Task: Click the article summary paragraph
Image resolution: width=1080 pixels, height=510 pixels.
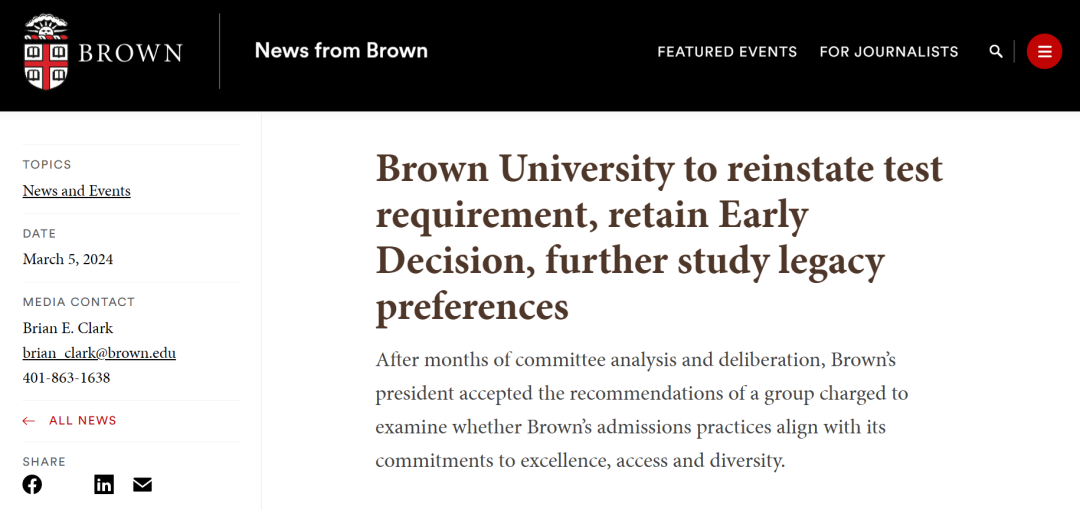Action: [x=641, y=410]
